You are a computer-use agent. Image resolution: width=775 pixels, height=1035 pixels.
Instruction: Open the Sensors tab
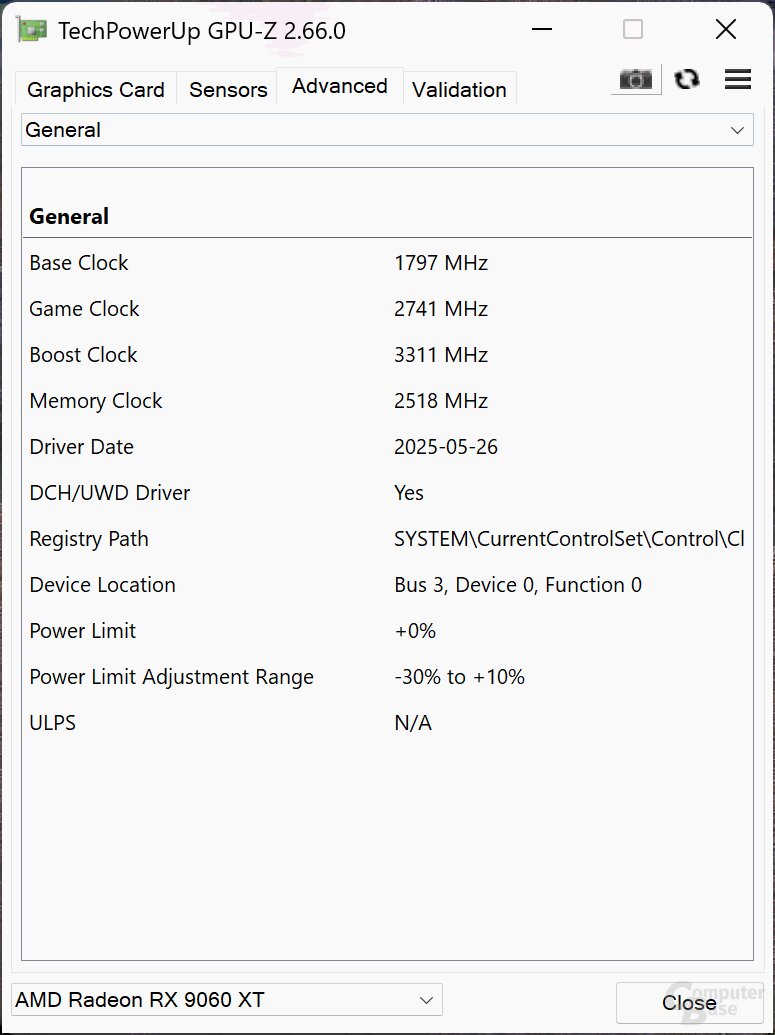[x=228, y=90]
